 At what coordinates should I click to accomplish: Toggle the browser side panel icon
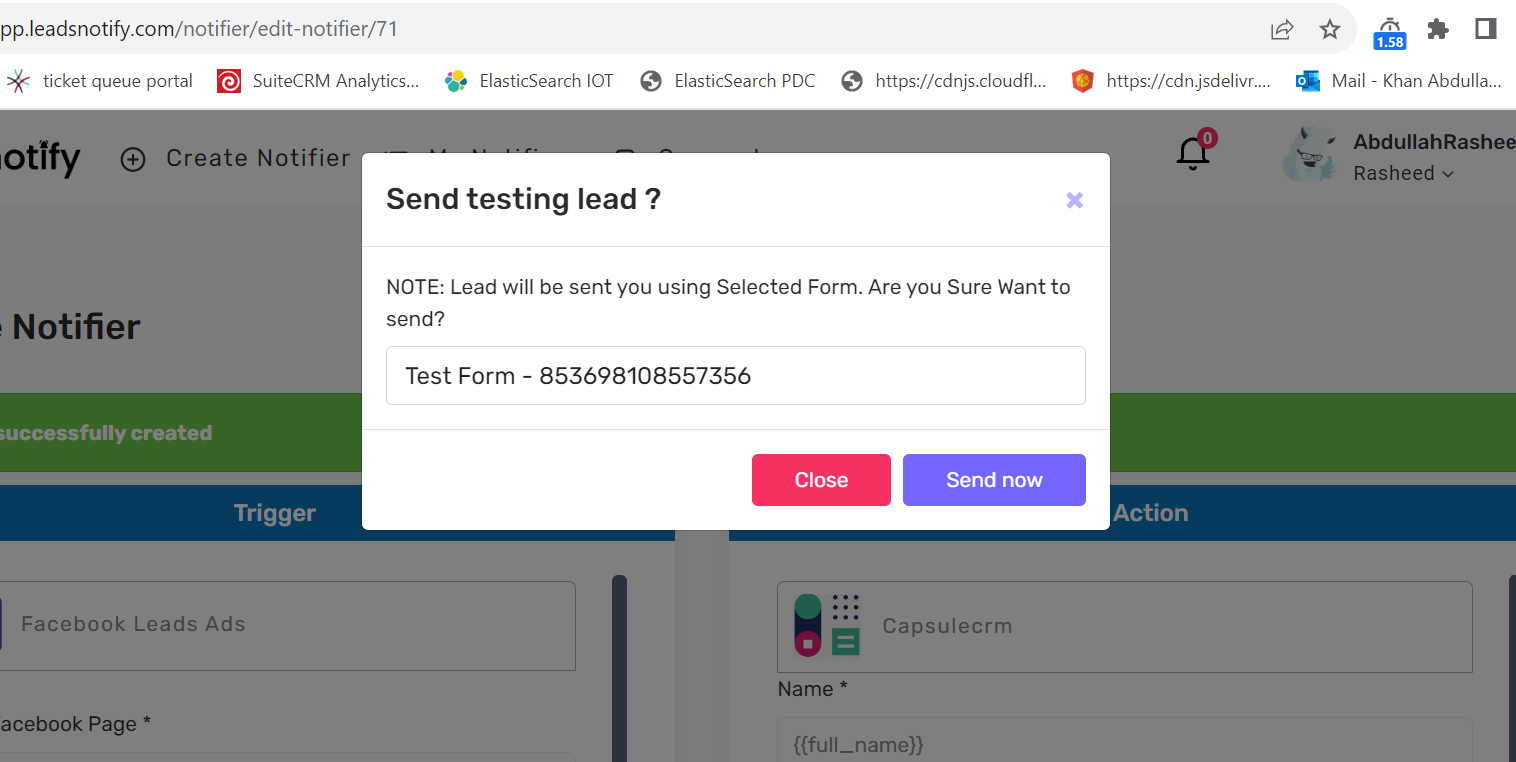click(x=1486, y=29)
